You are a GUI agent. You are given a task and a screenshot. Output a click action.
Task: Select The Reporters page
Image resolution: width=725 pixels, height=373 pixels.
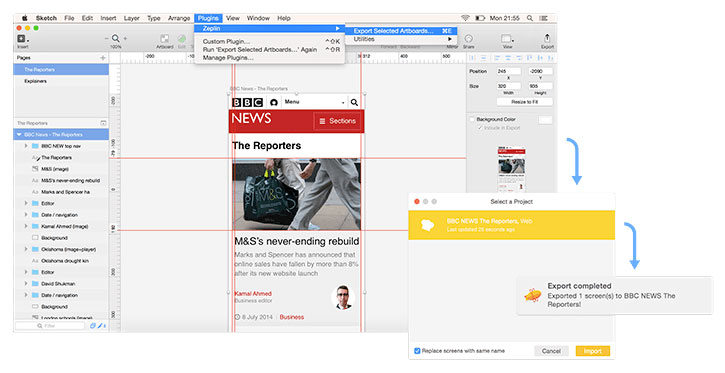point(61,70)
